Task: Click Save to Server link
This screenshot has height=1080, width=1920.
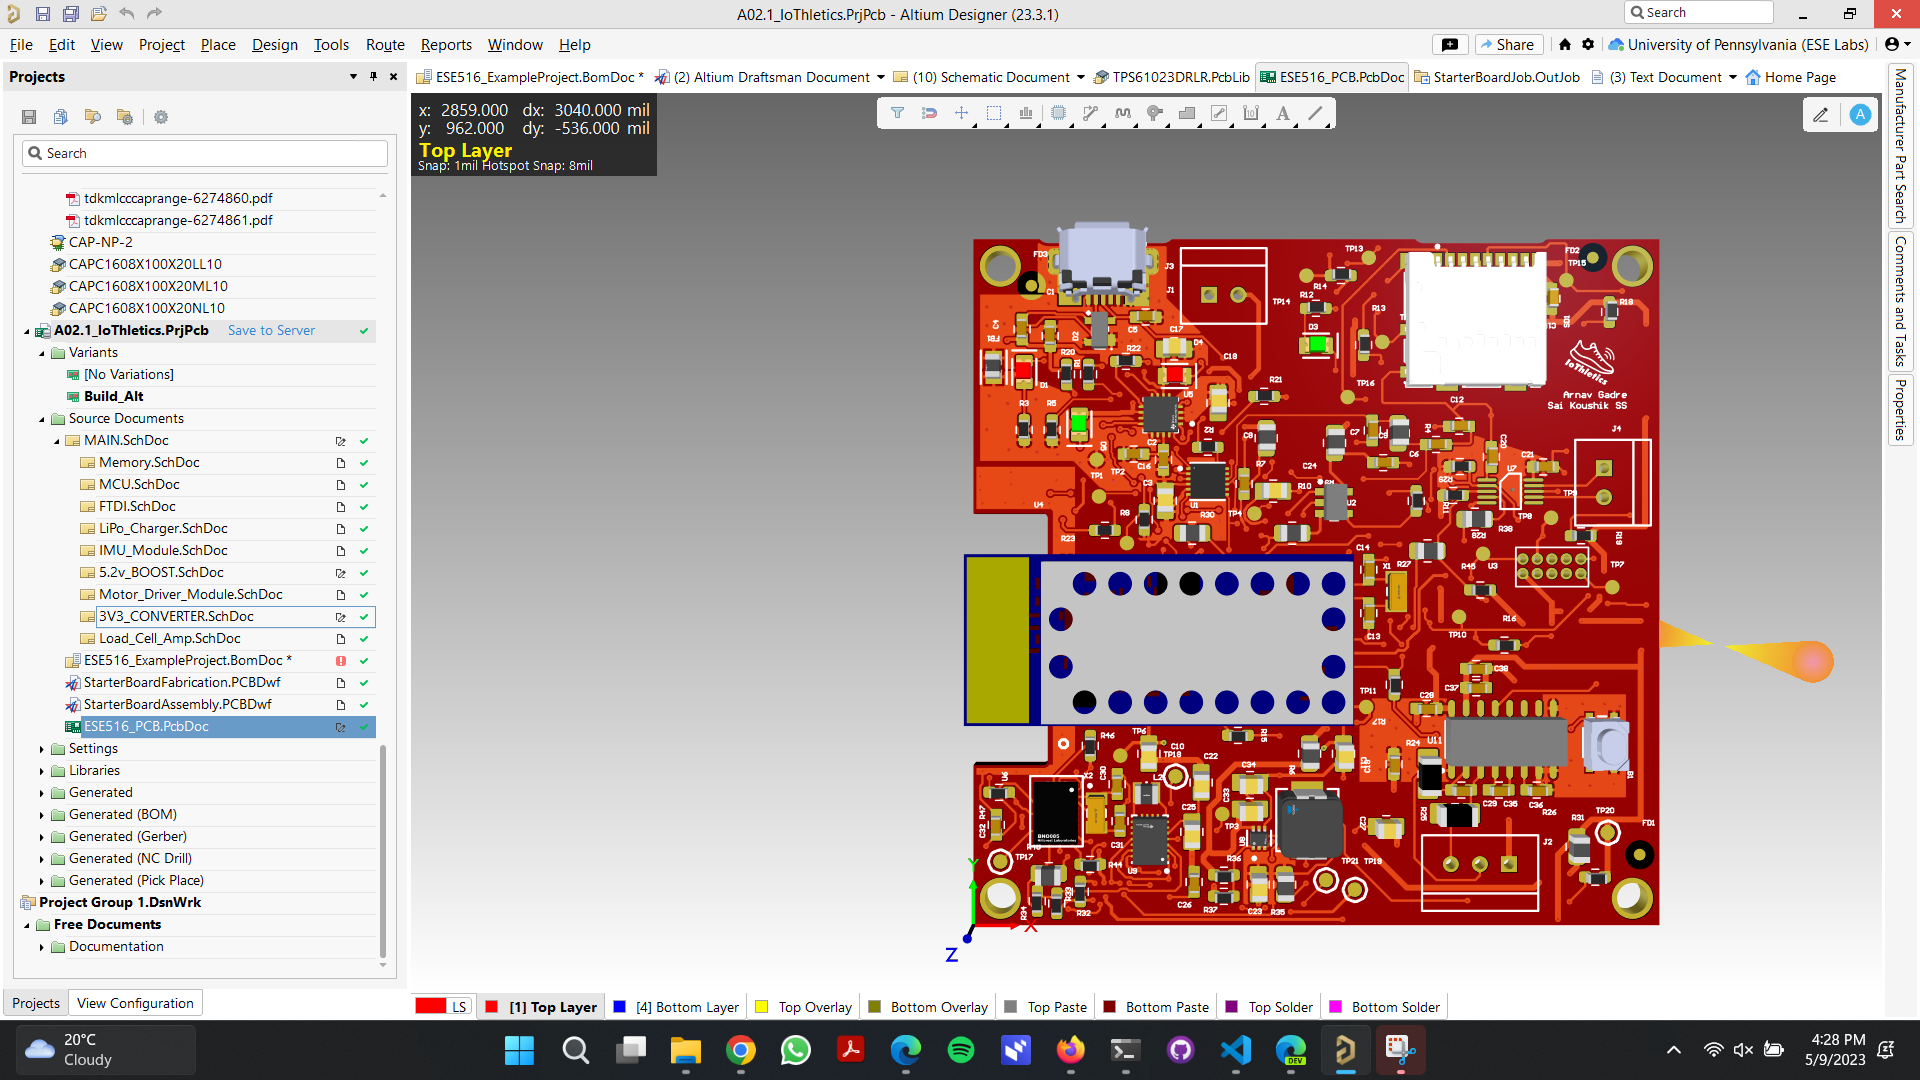Action: click(271, 331)
